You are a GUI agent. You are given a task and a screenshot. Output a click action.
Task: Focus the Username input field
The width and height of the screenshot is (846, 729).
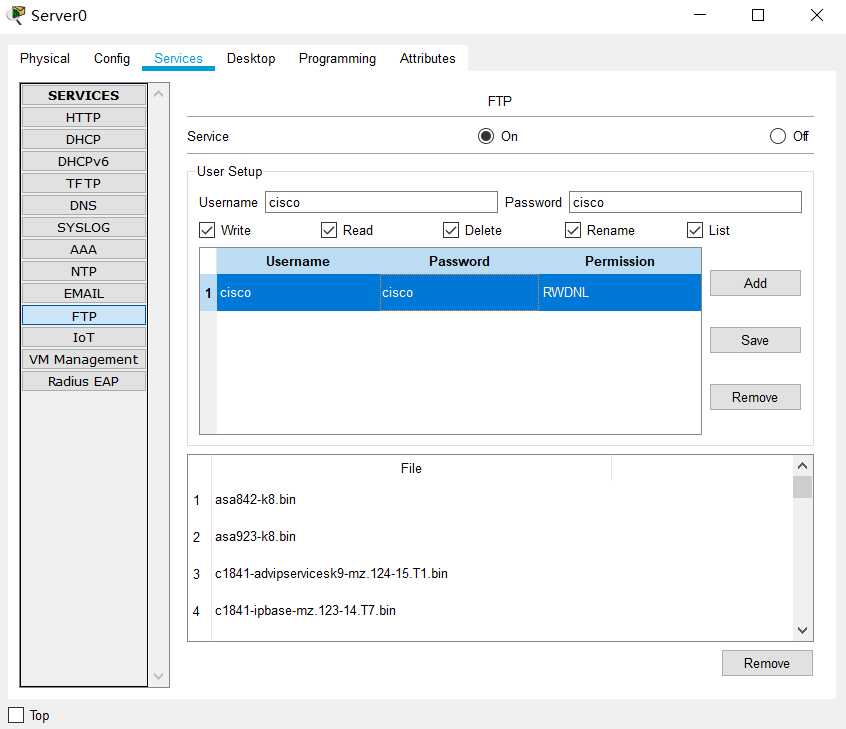pos(381,202)
